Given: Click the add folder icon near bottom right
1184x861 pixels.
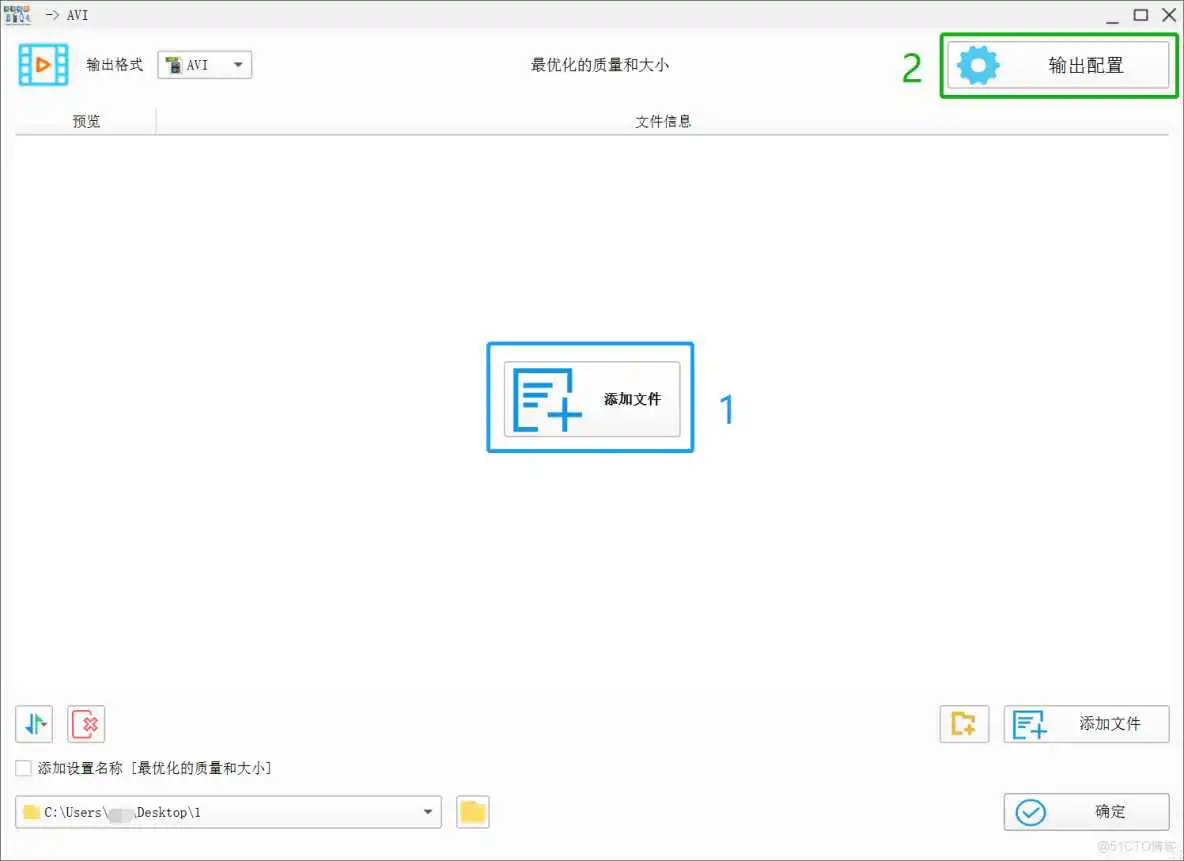Looking at the screenshot, I should 963,724.
